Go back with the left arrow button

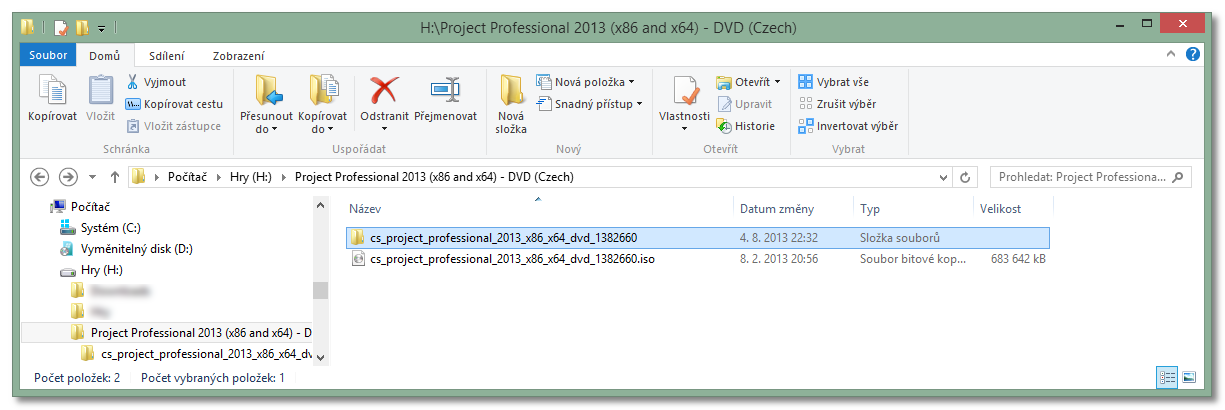click(40, 177)
